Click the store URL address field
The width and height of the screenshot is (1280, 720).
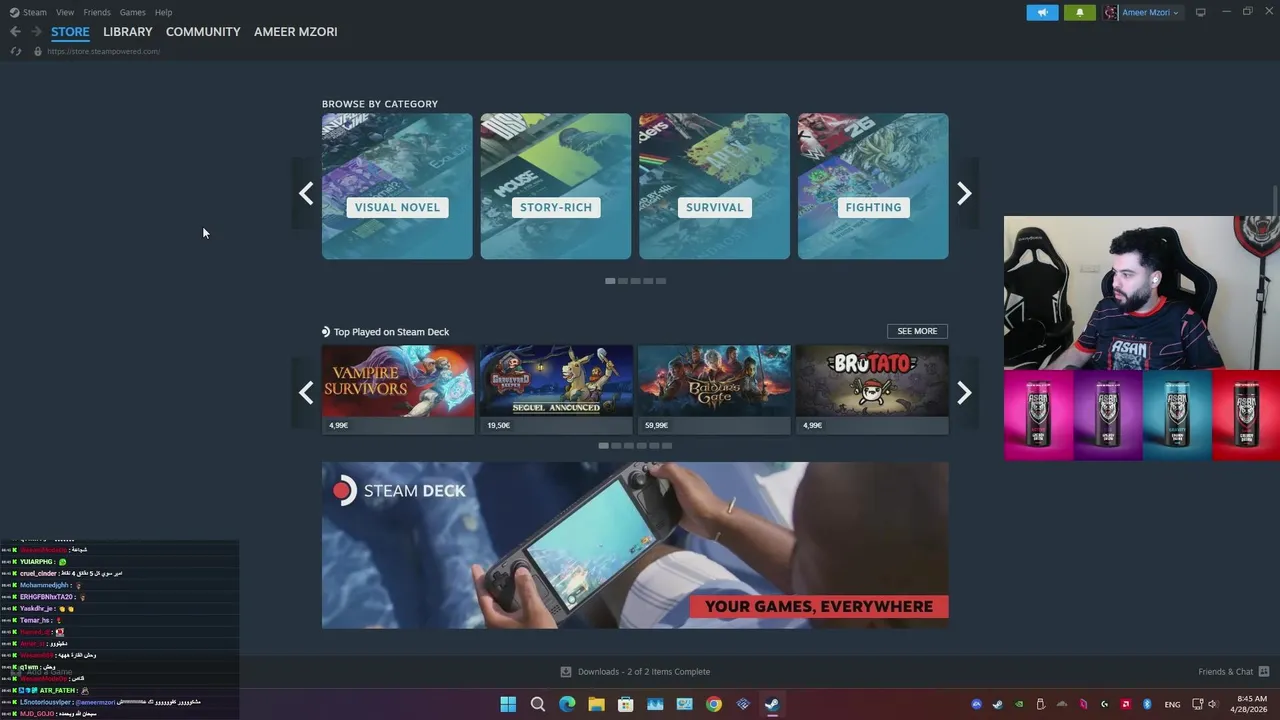click(x=104, y=51)
